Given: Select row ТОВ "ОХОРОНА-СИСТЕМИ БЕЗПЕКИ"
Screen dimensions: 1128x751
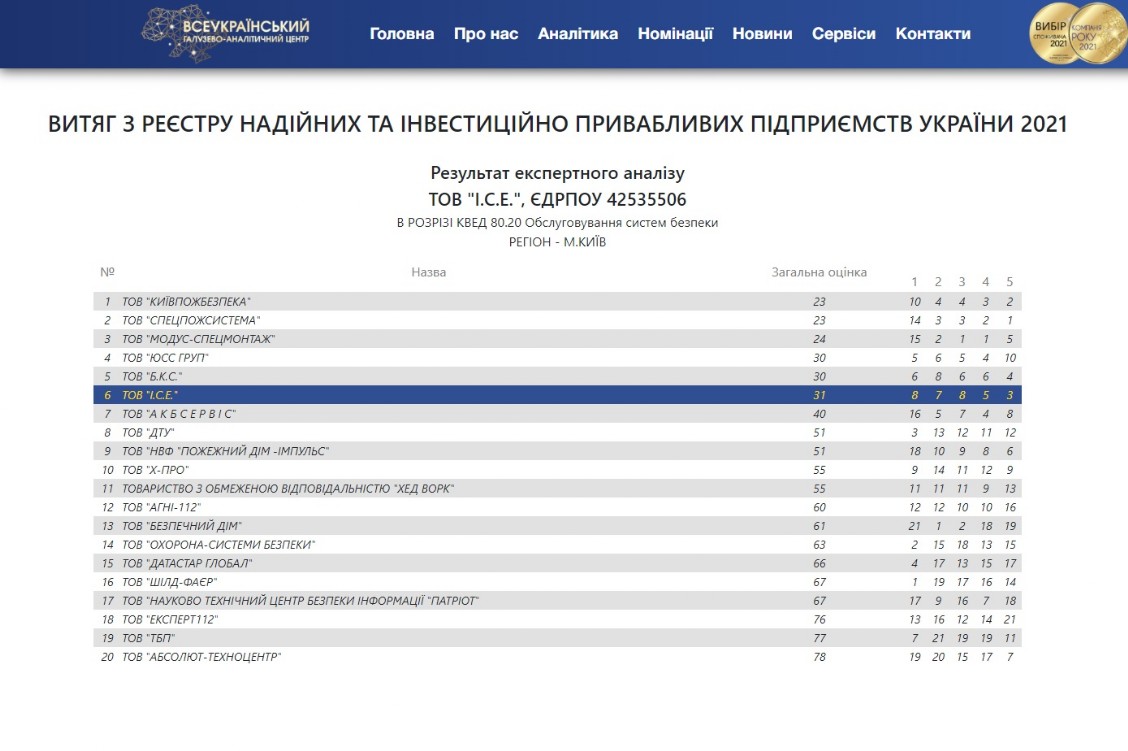Looking at the screenshot, I should point(558,545).
